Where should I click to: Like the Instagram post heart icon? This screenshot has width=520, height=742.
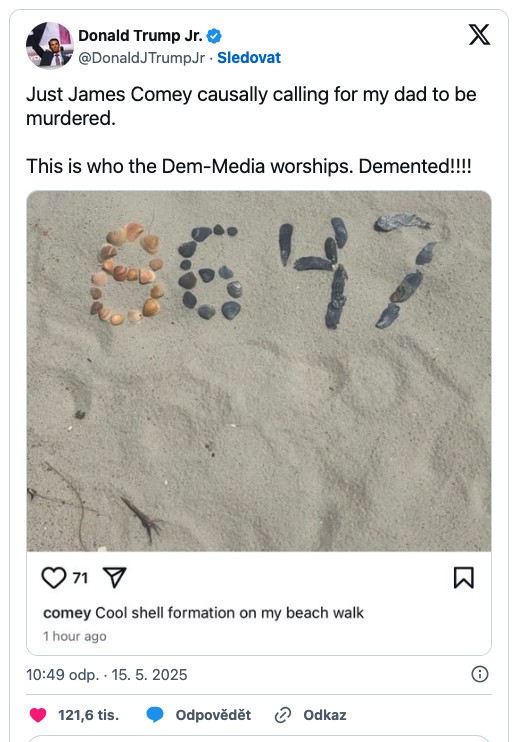54,578
